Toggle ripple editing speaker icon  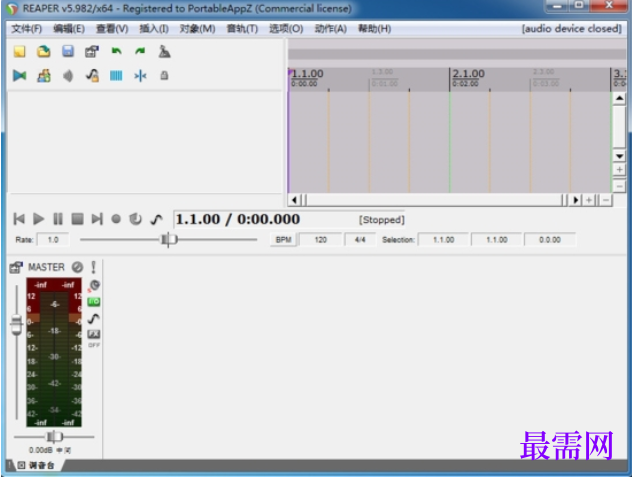(68, 76)
